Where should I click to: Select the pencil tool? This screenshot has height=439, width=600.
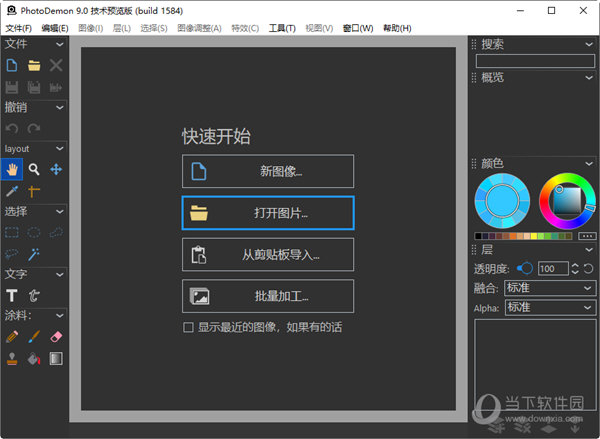(12, 337)
